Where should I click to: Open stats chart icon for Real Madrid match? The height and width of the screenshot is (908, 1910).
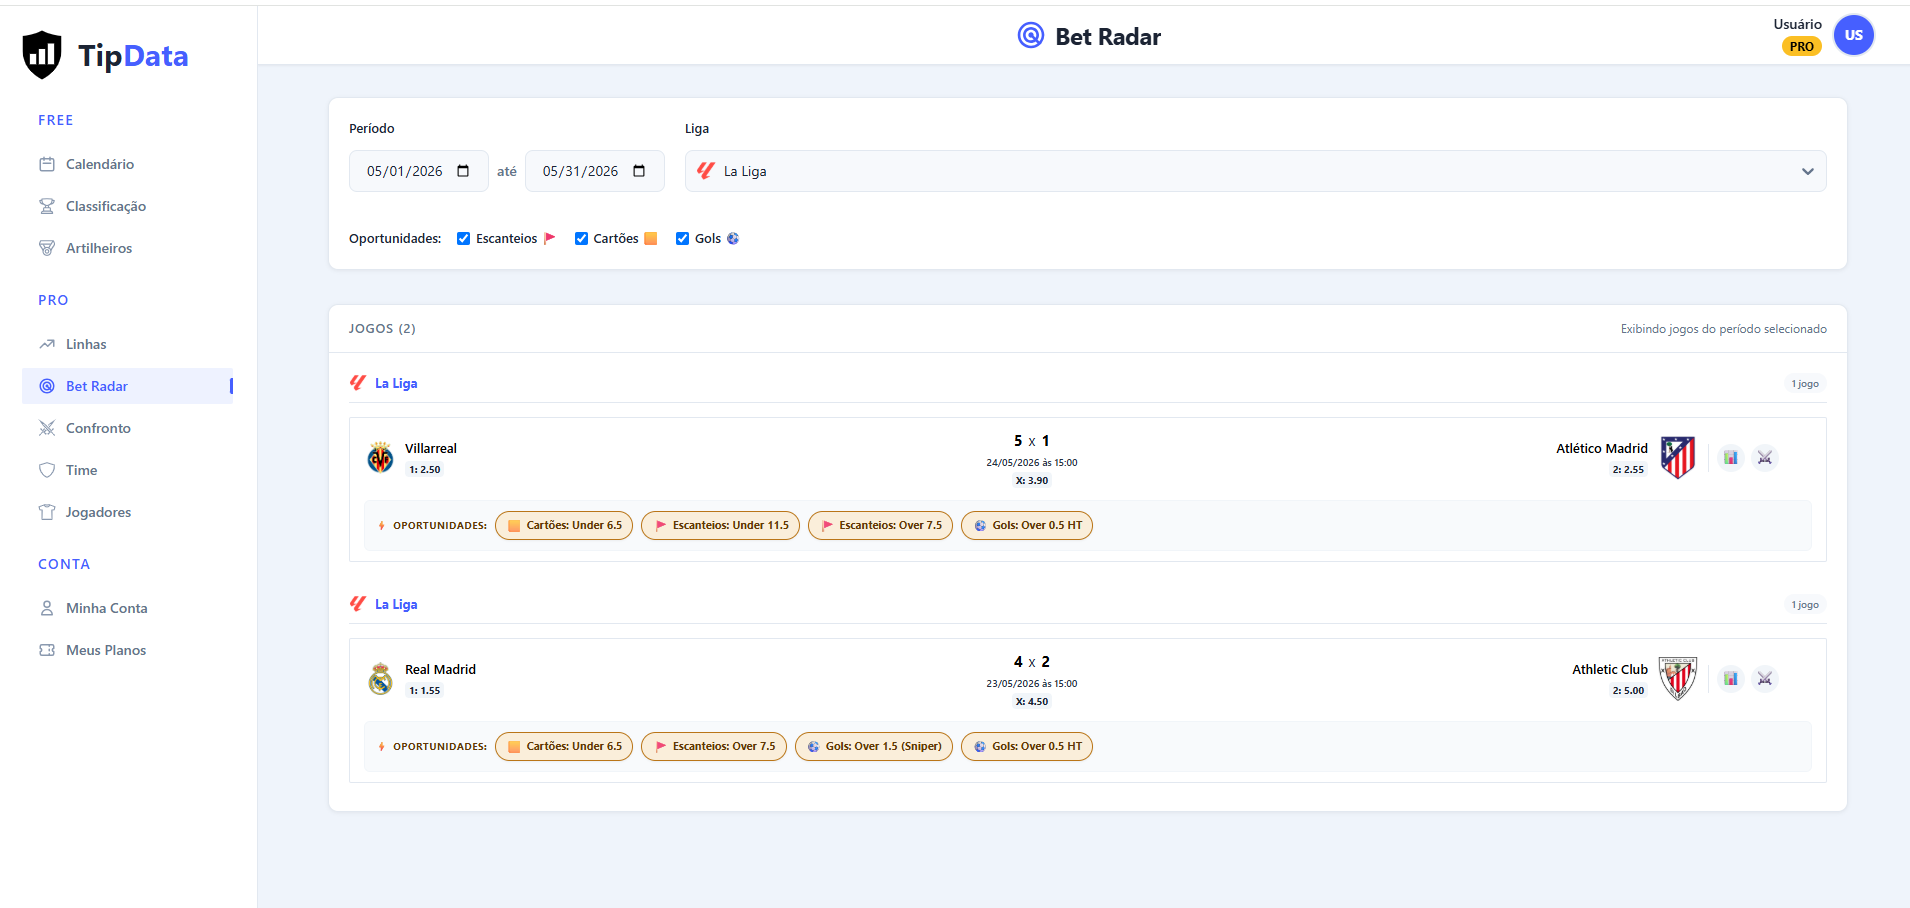tap(1730, 678)
